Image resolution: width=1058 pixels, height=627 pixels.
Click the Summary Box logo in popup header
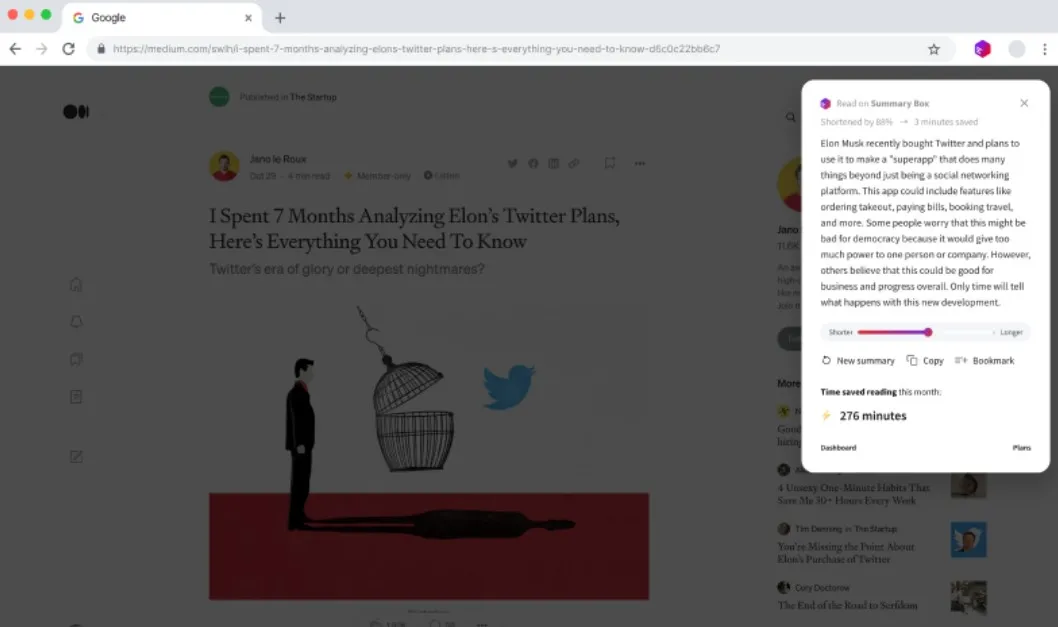pyautogui.click(x=825, y=103)
